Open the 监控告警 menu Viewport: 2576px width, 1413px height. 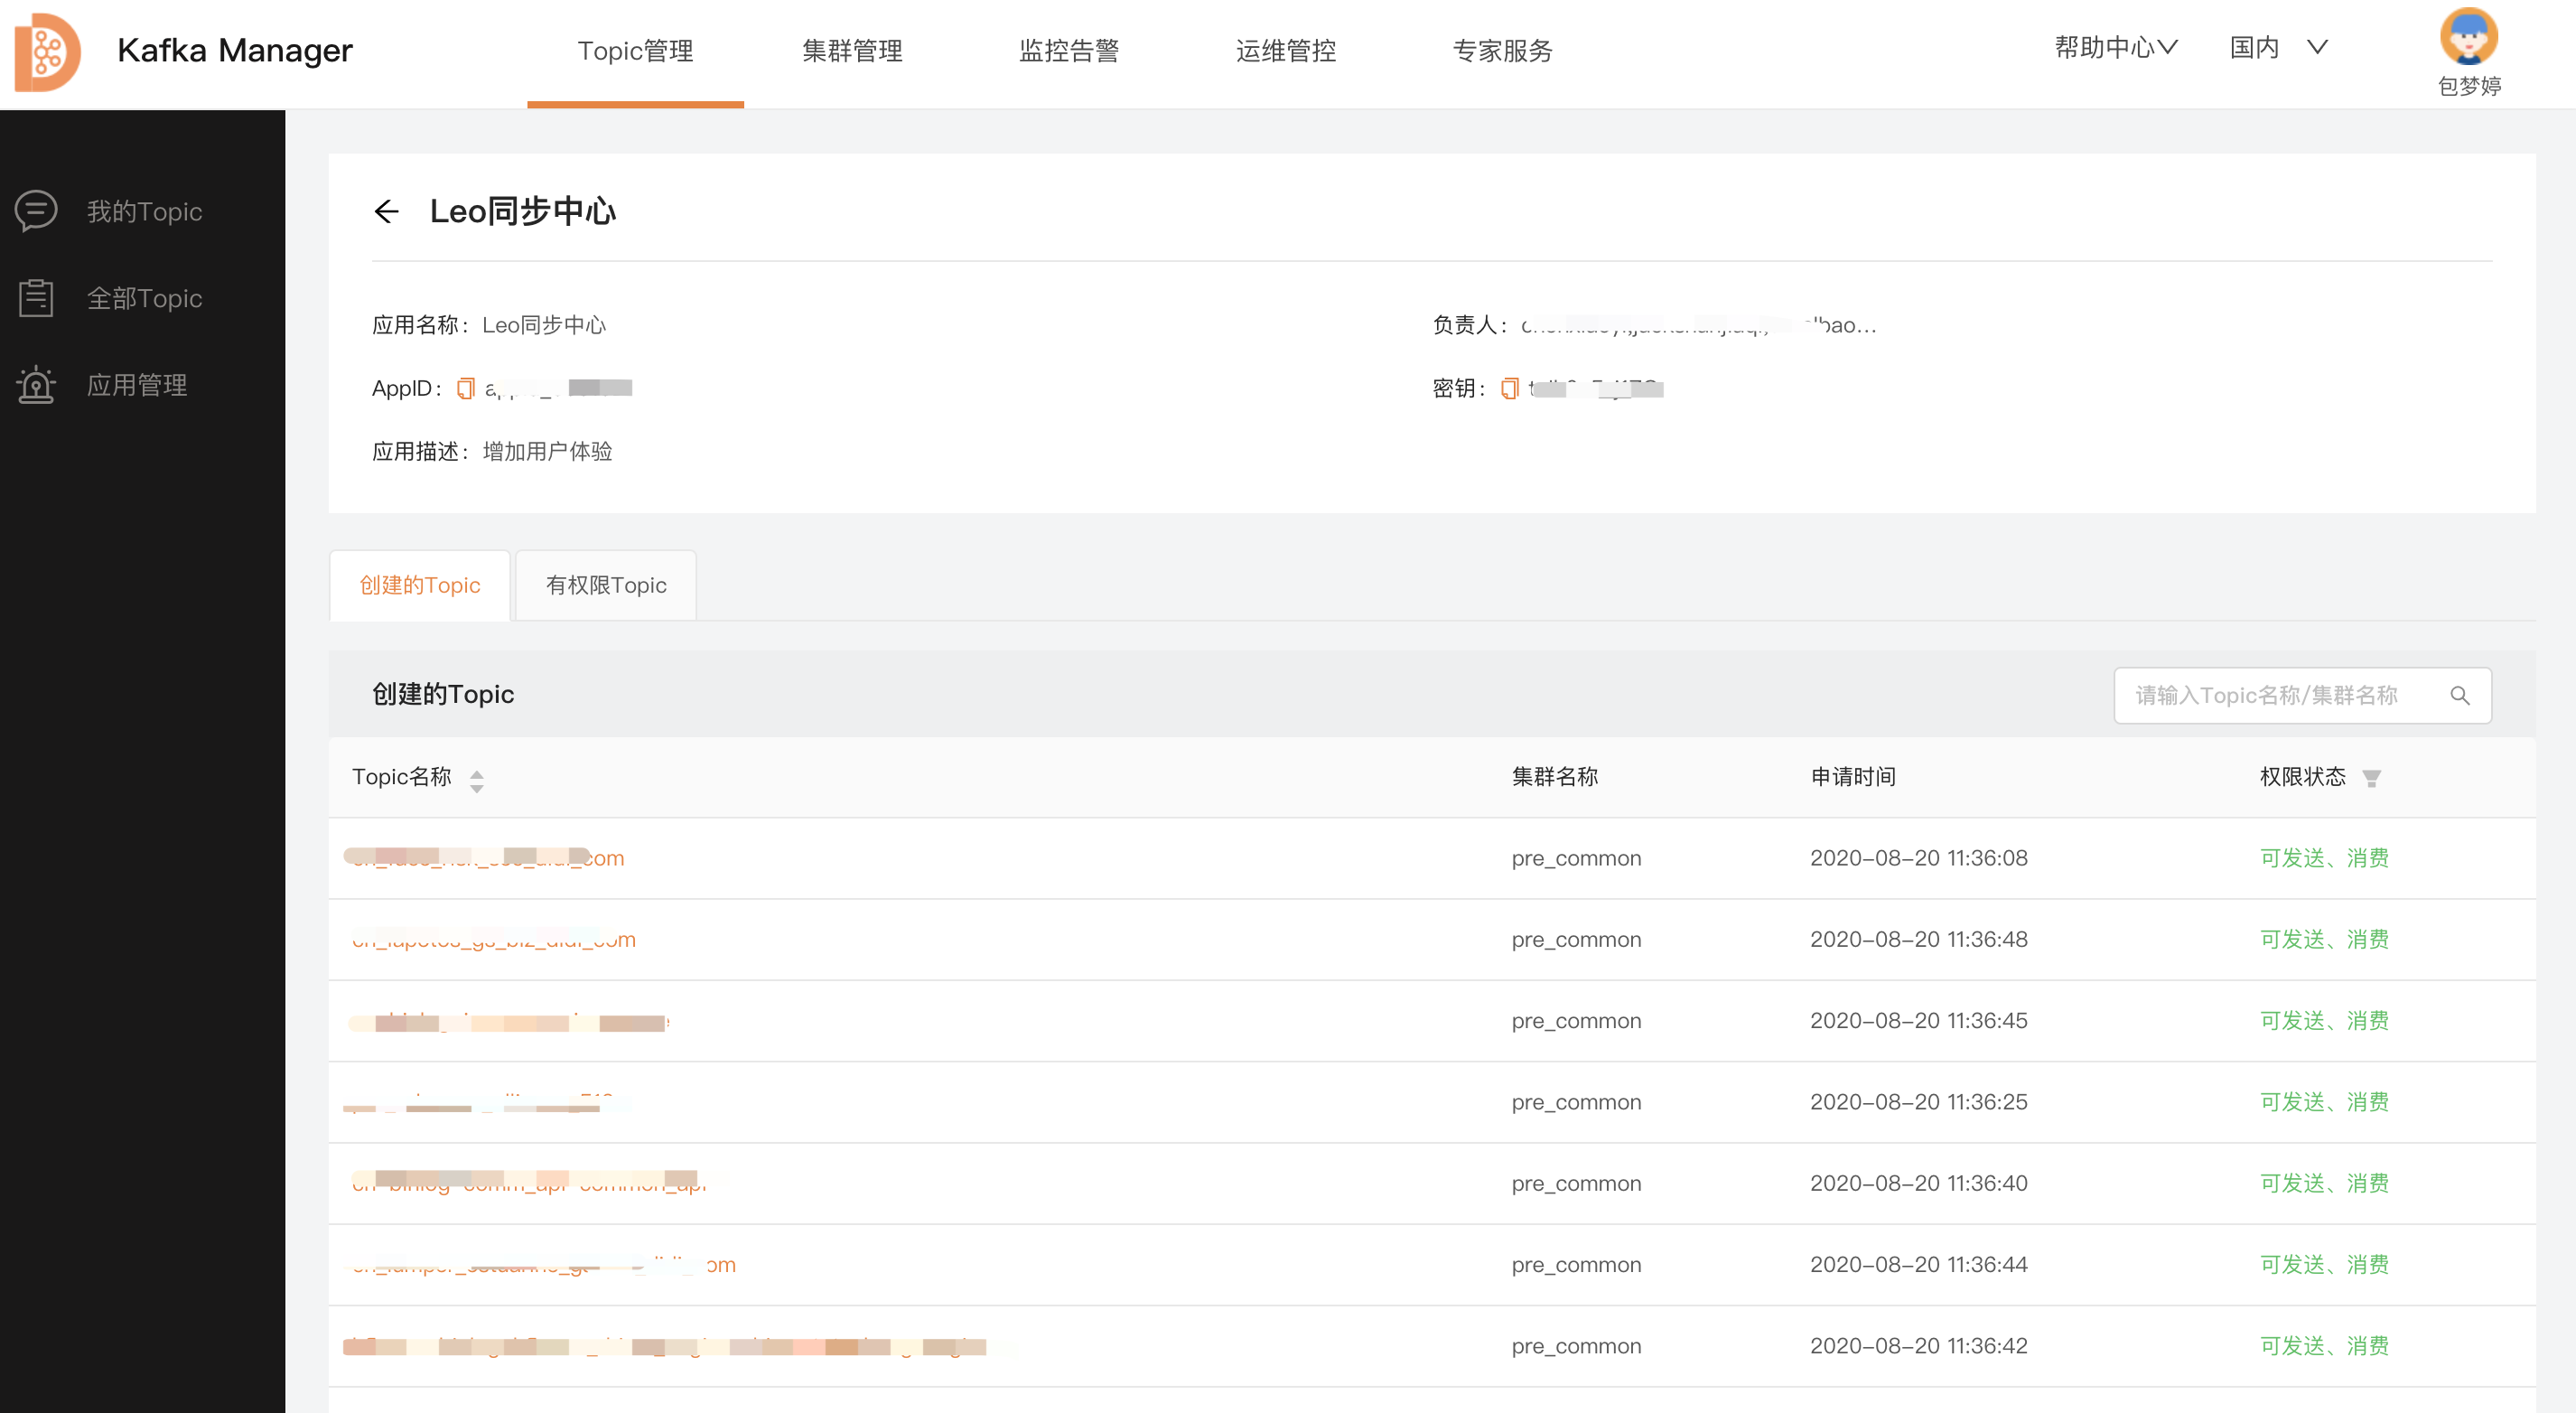1069,50
